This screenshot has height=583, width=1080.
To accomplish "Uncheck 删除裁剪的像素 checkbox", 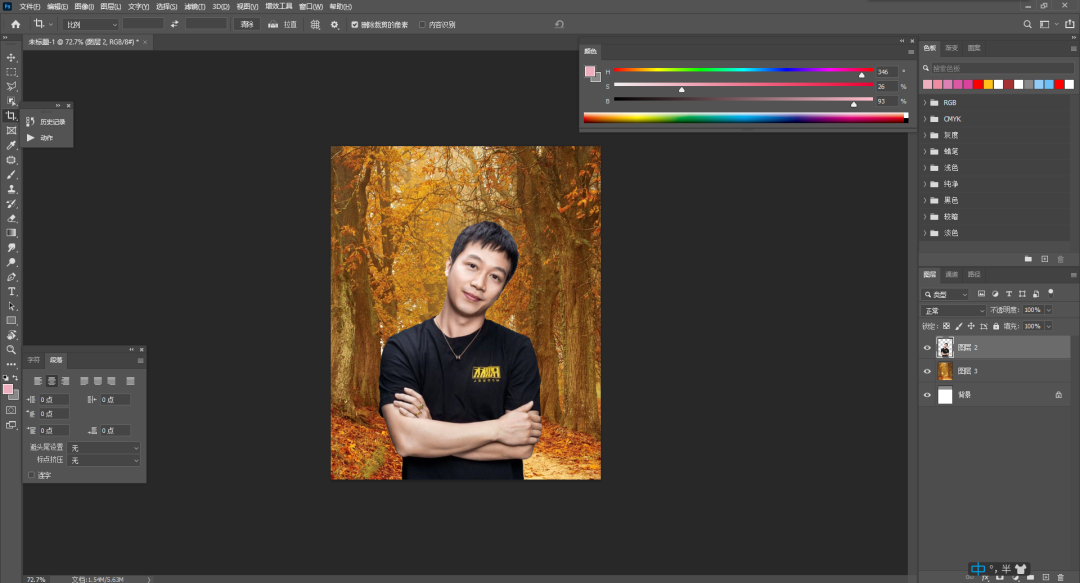I will click(x=355, y=24).
